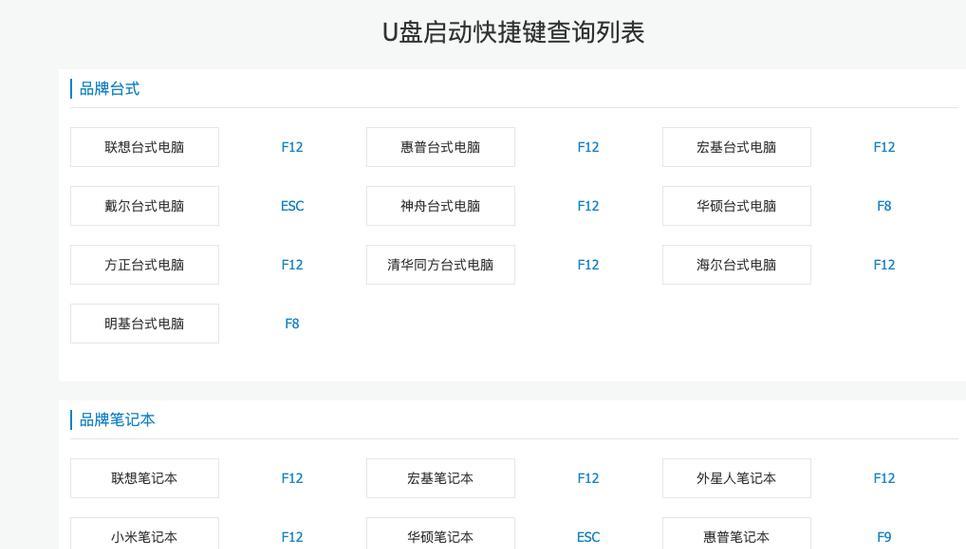
Task: Click F12 next to 宏基笔记本
Action: [588, 478]
